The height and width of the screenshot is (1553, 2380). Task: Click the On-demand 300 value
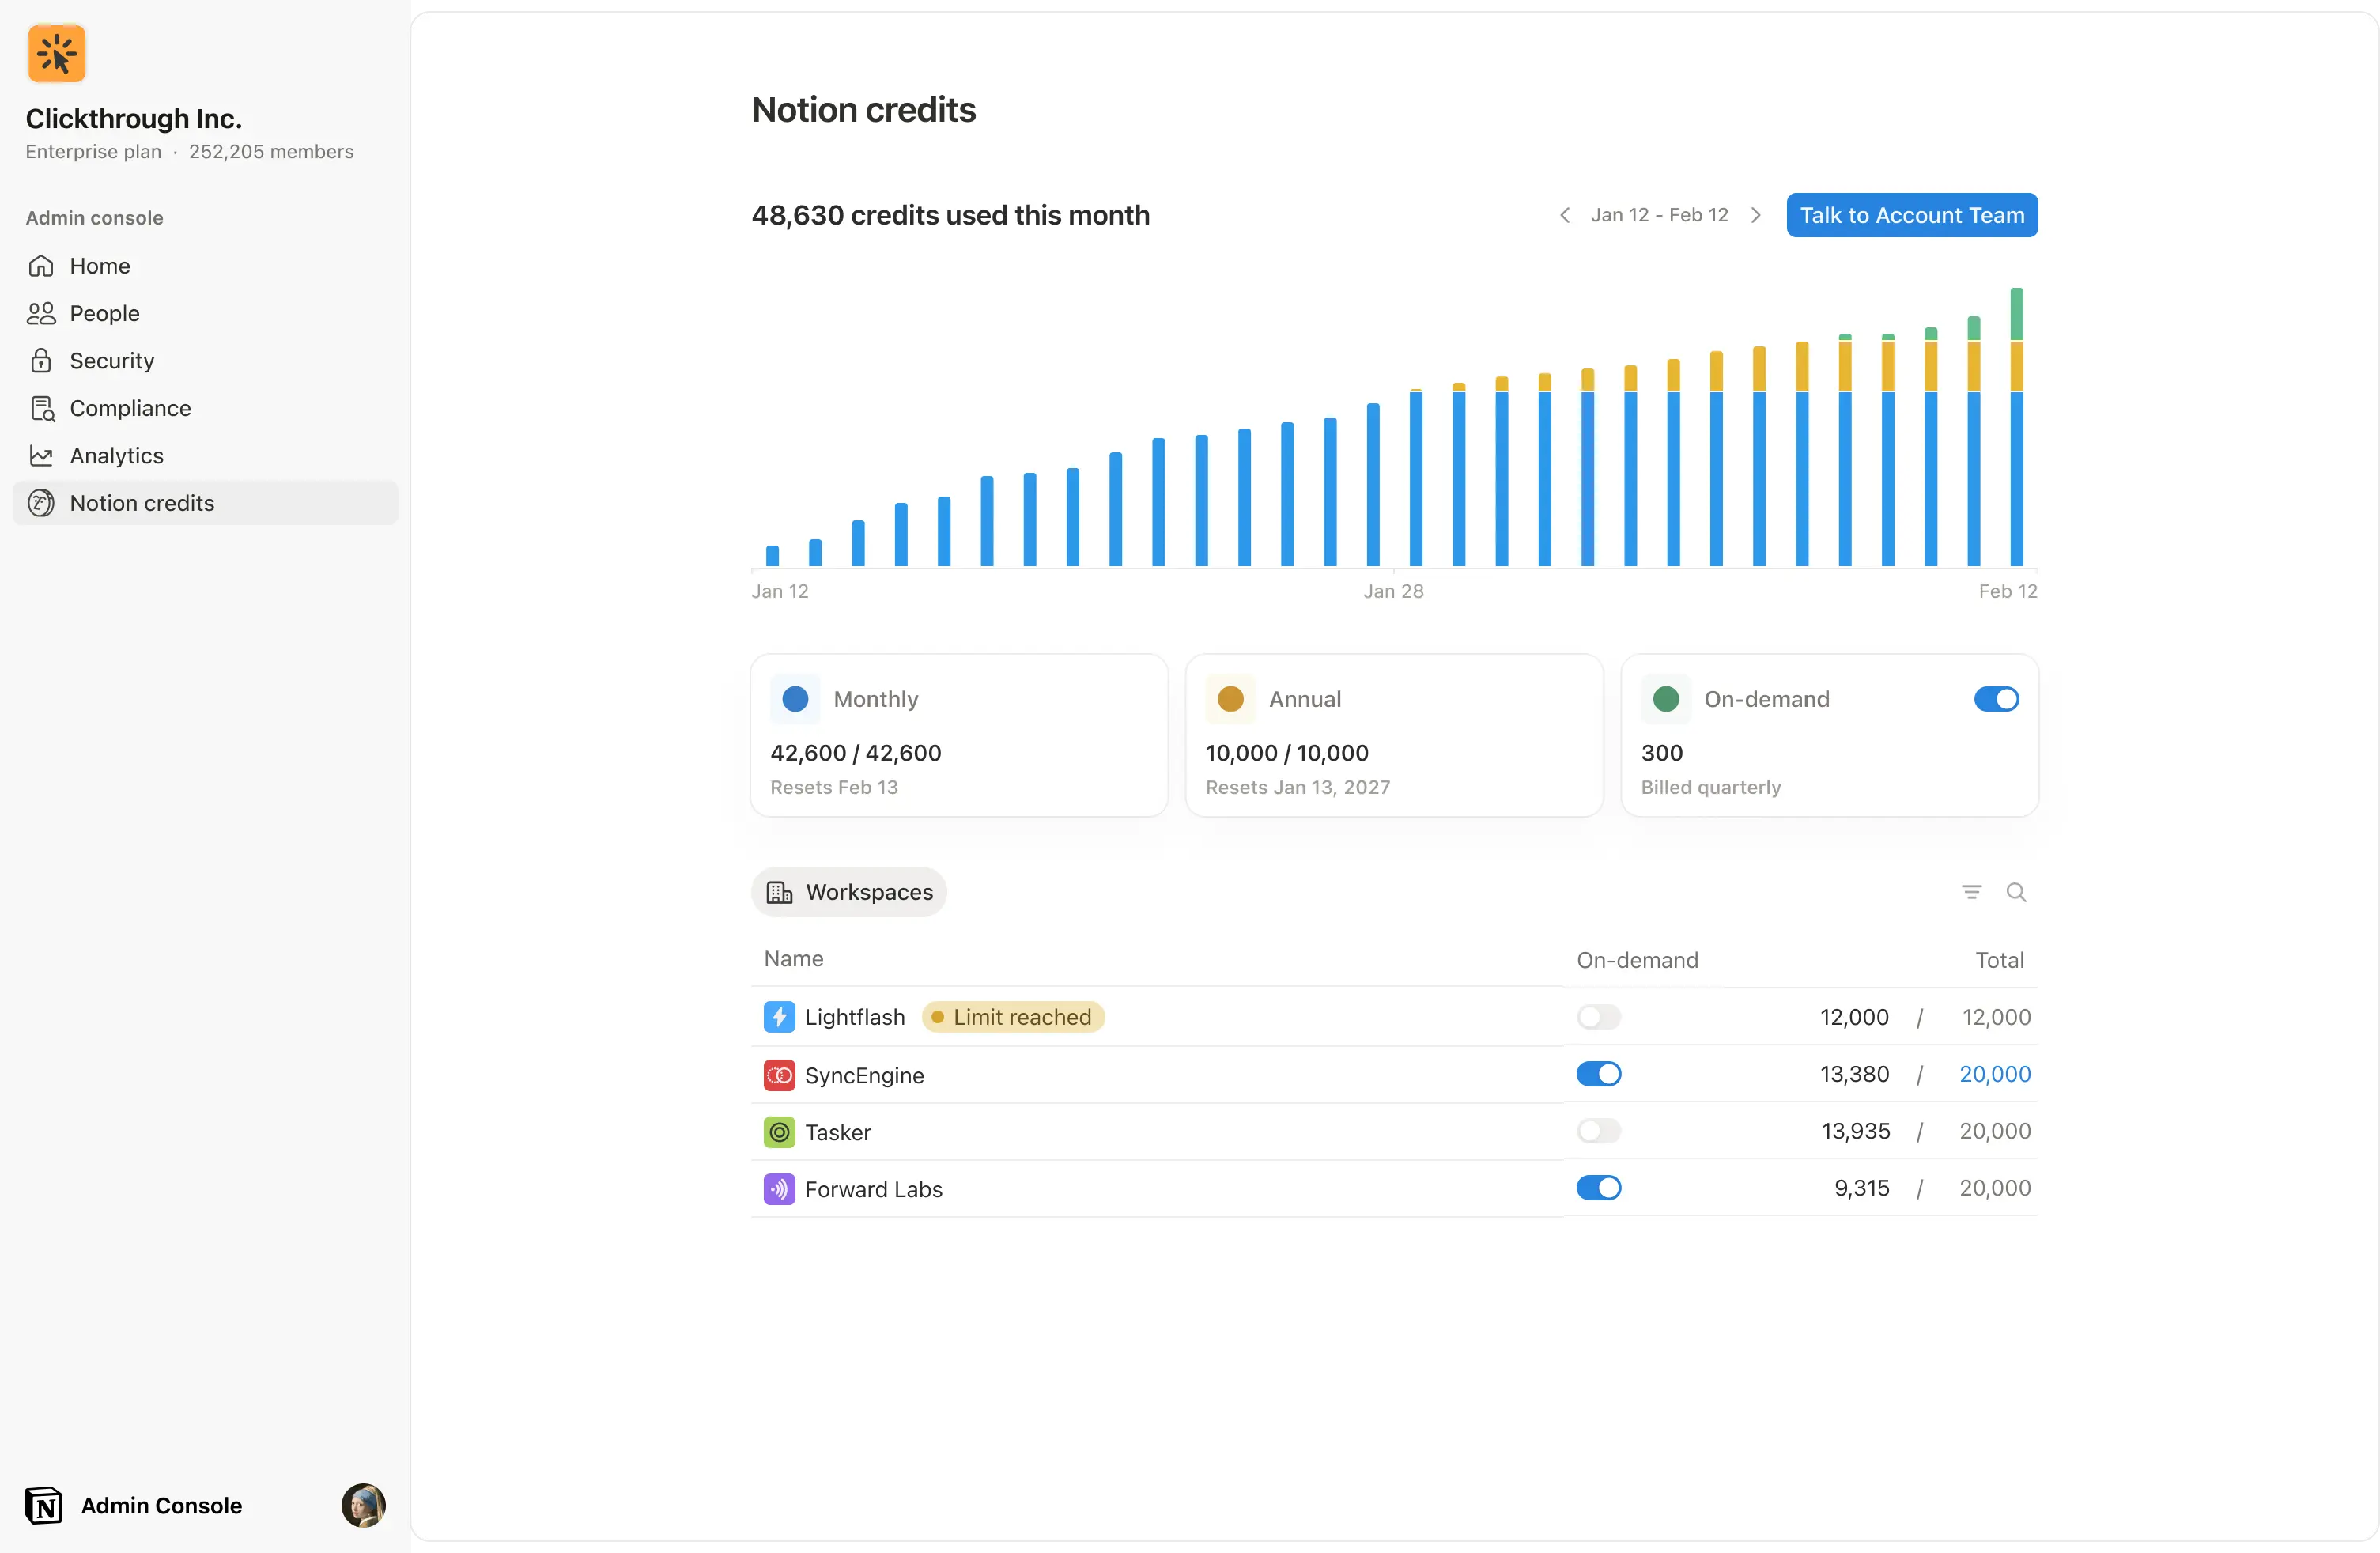(x=1662, y=753)
